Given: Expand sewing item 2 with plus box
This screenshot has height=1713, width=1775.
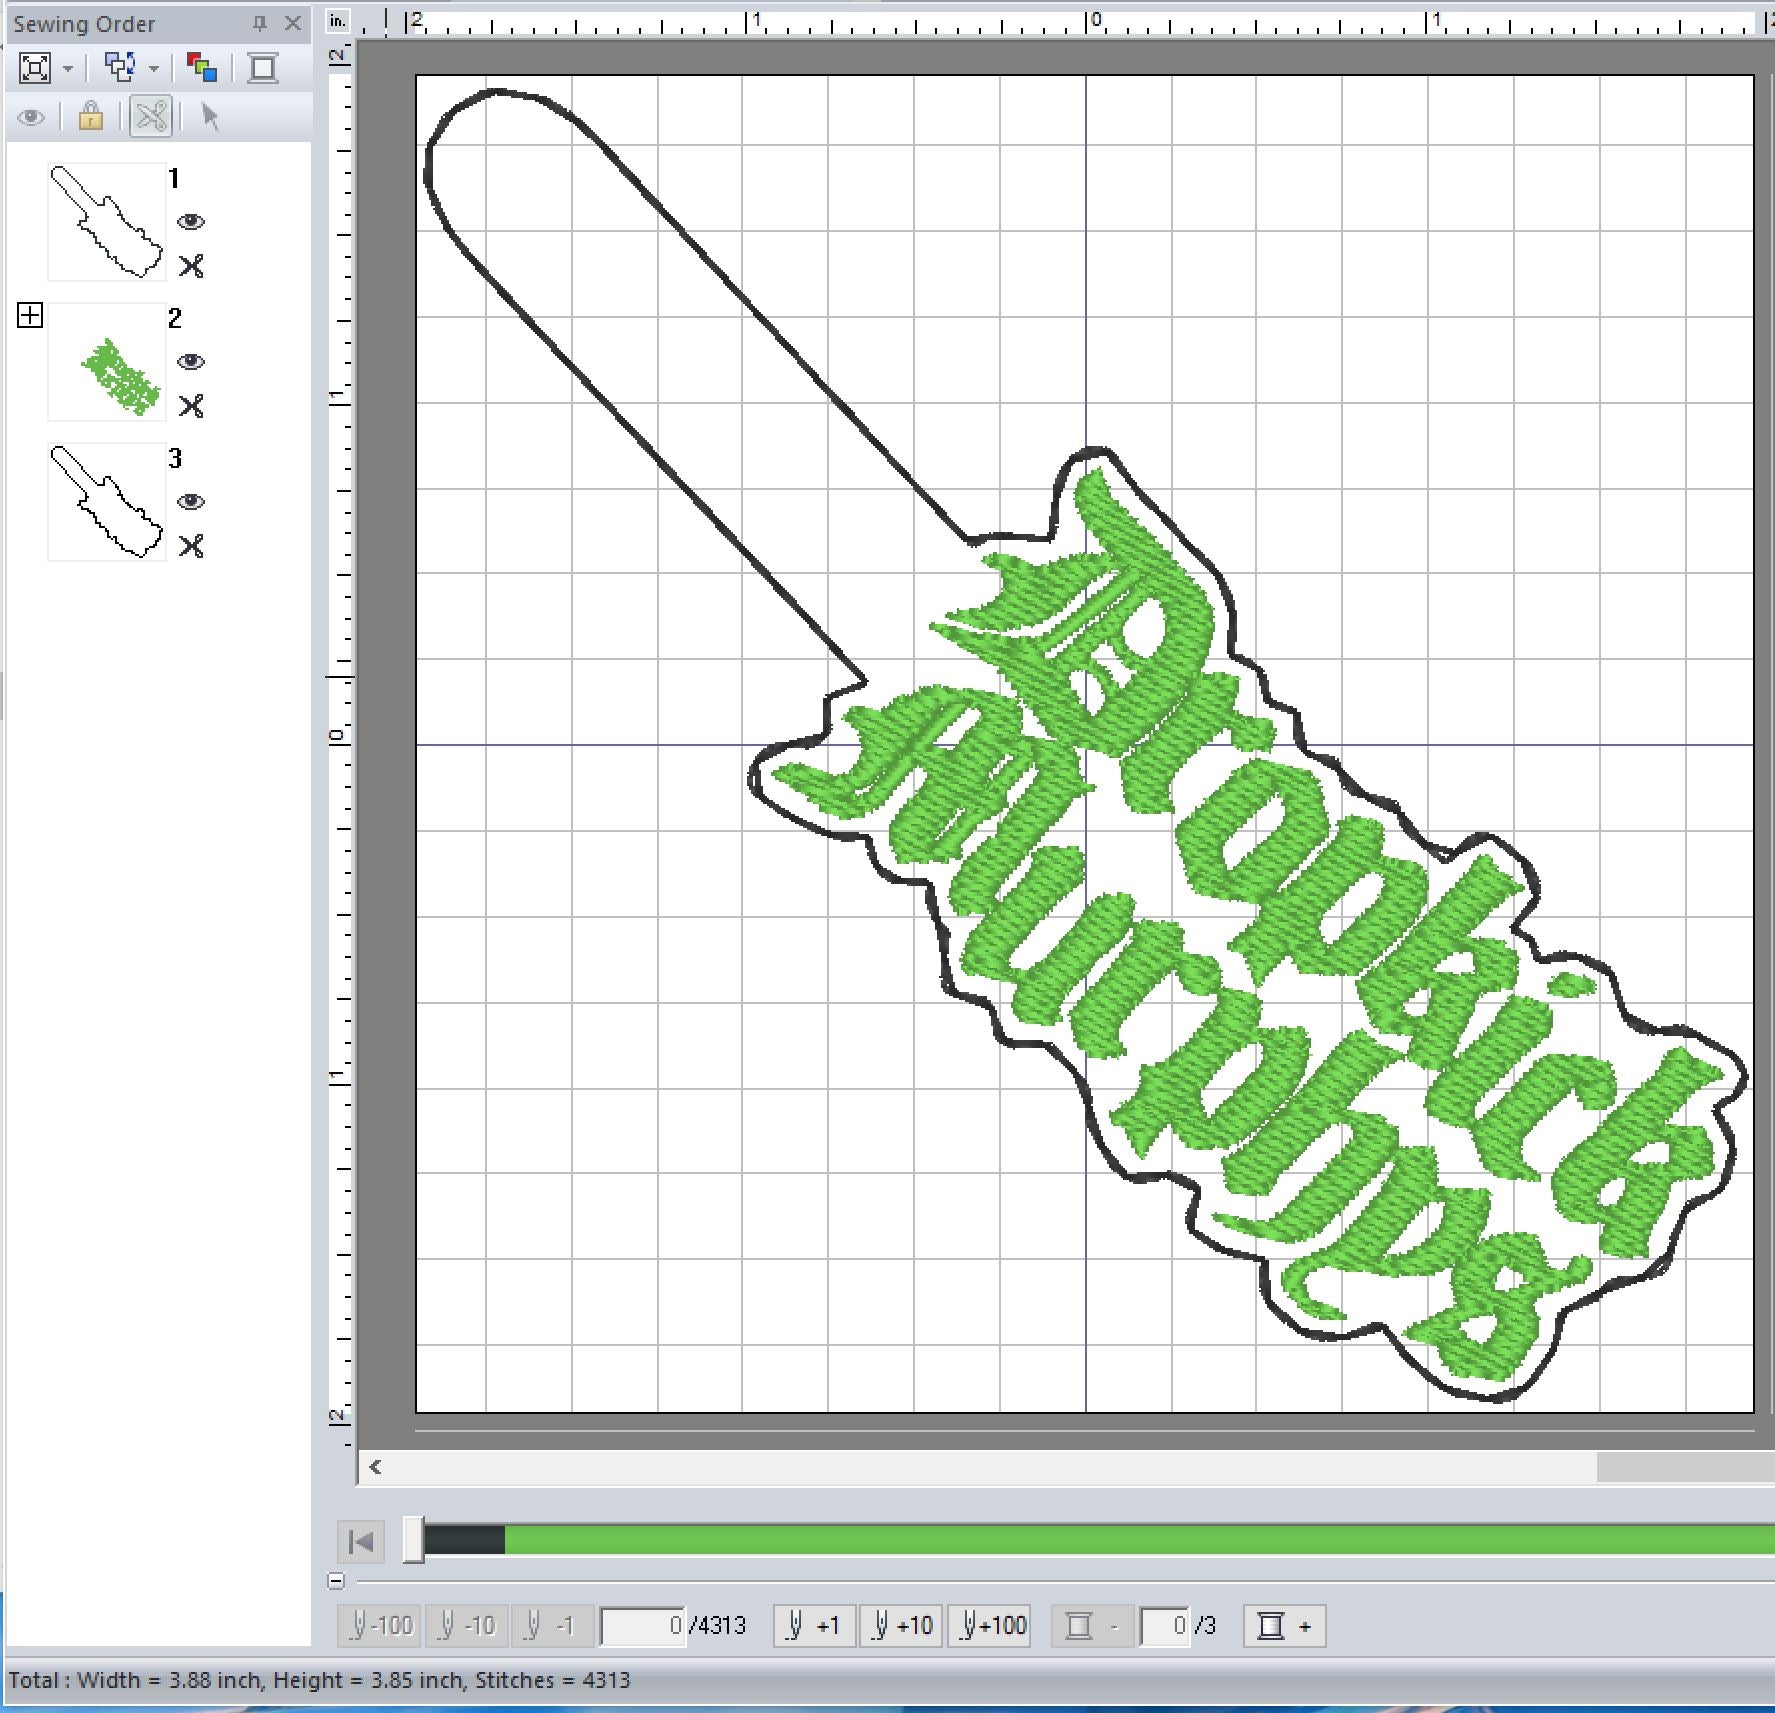Looking at the screenshot, I should 30,316.
